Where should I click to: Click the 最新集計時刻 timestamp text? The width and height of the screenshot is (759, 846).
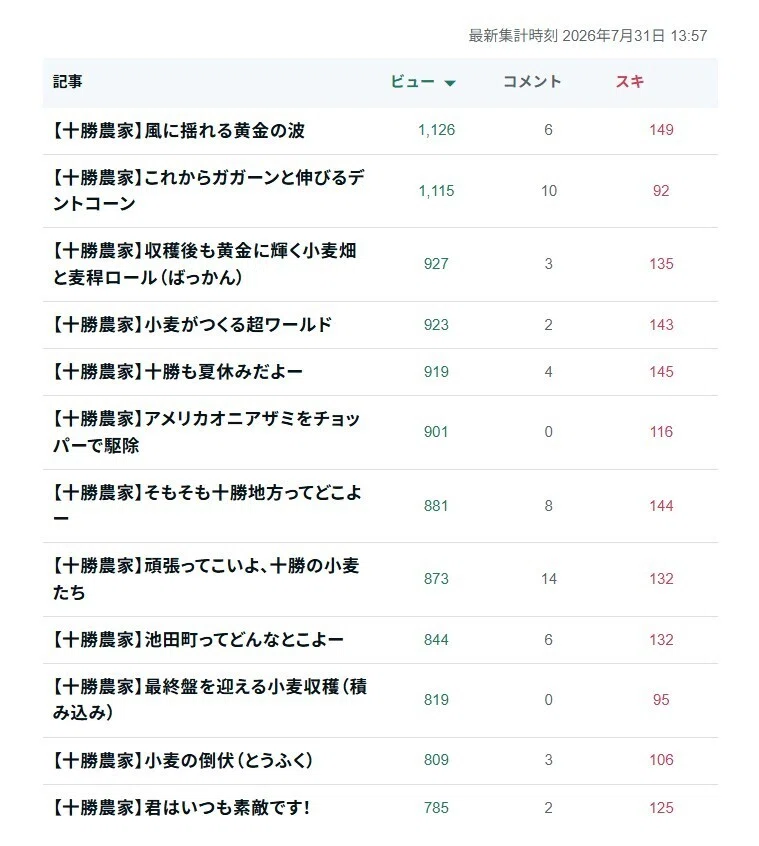tap(587, 36)
